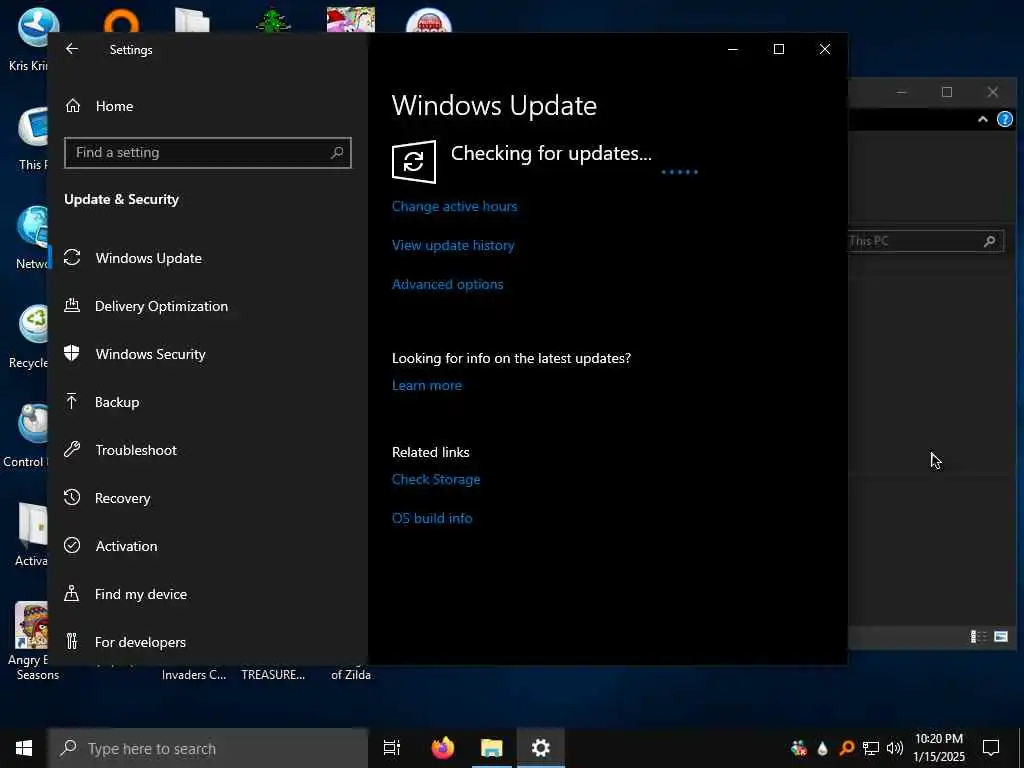Open the Check Storage link
Screen dimensions: 1024x768
click(x=436, y=479)
